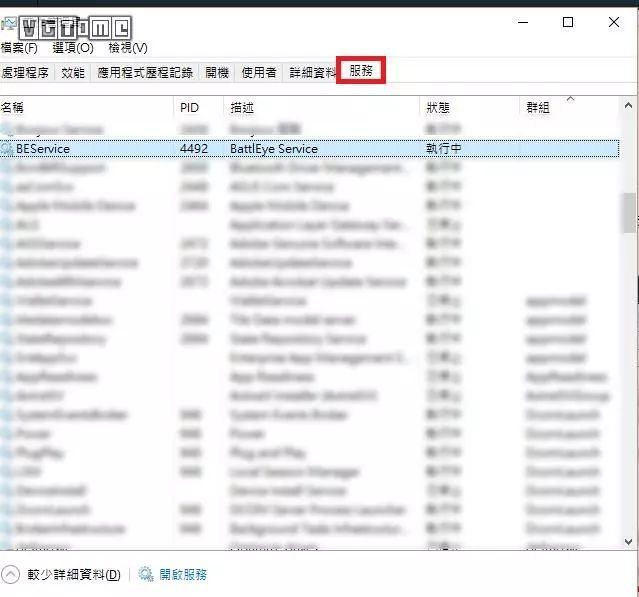Click the BEService gear icon
Image resolution: width=639 pixels, height=597 pixels.
click(x=7, y=149)
